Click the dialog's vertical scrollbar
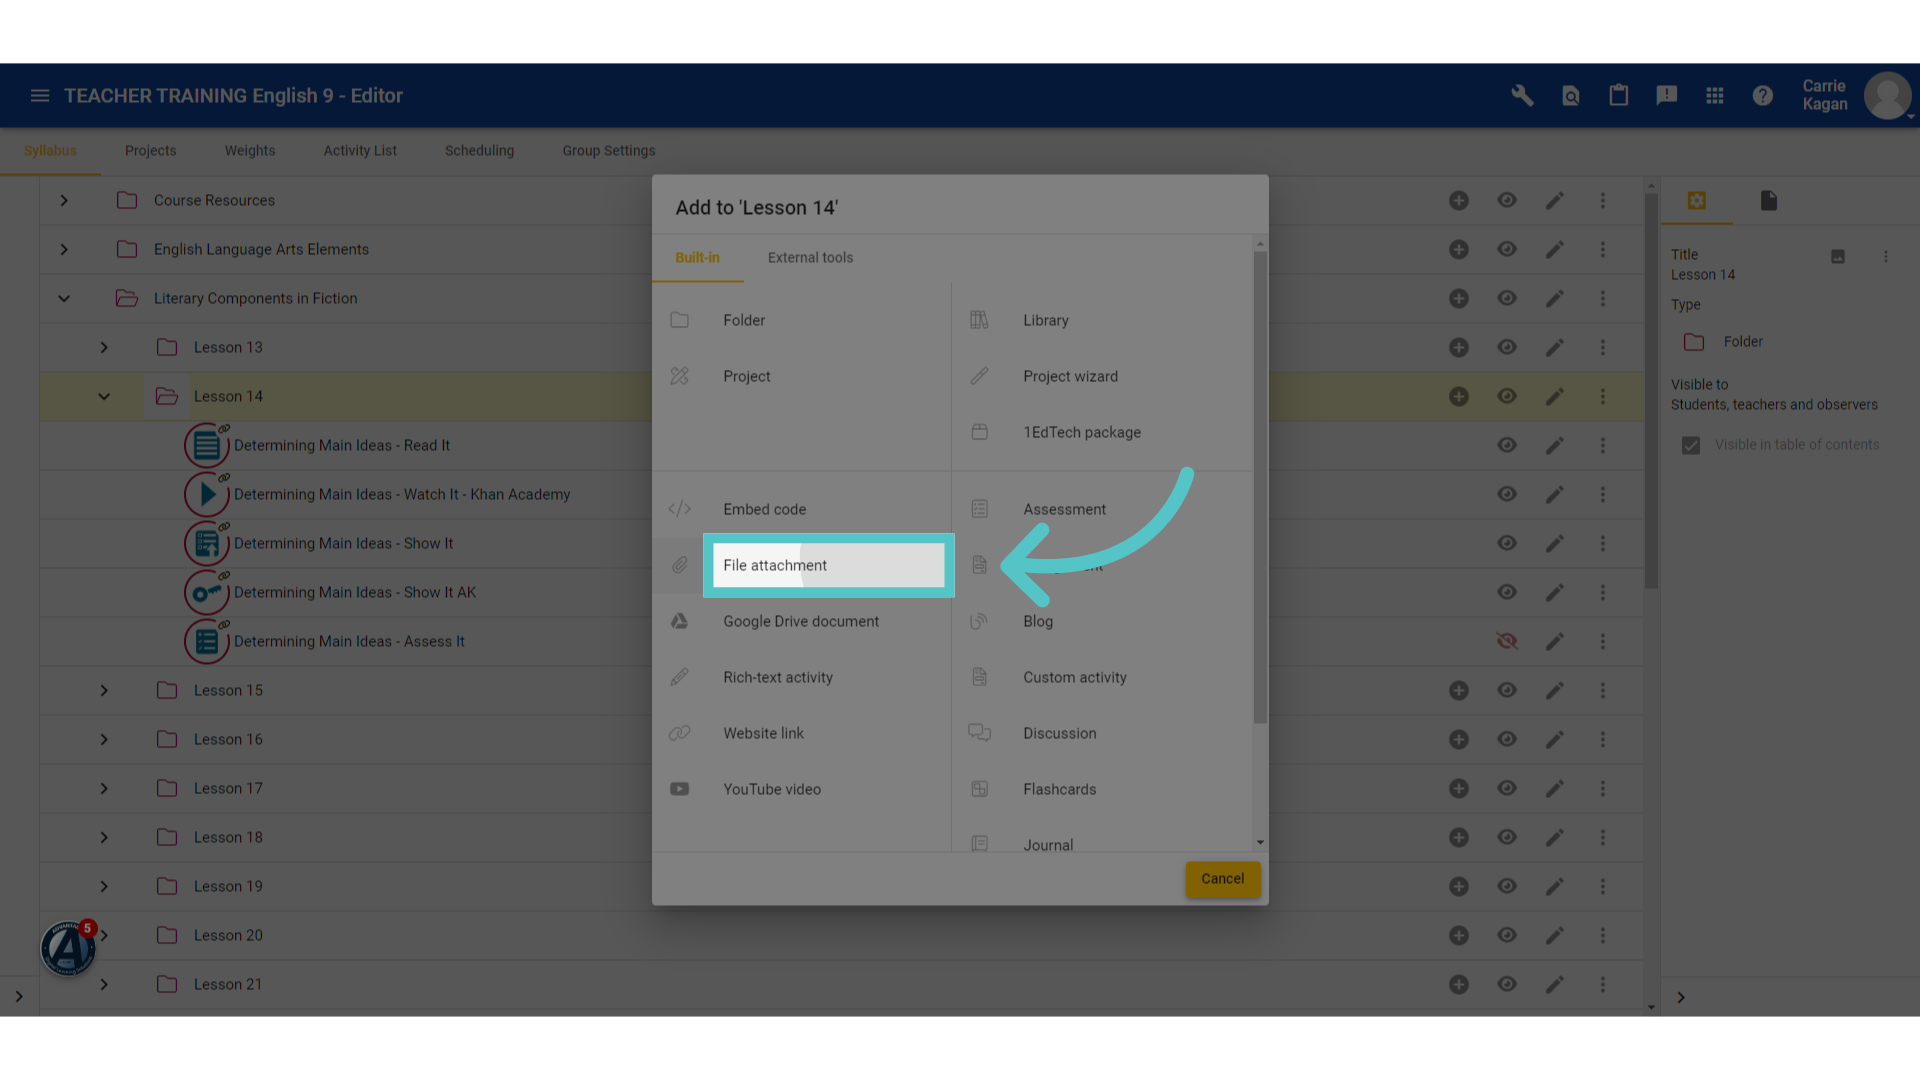This screenshot has width=1920, height=1080. 1260,487
